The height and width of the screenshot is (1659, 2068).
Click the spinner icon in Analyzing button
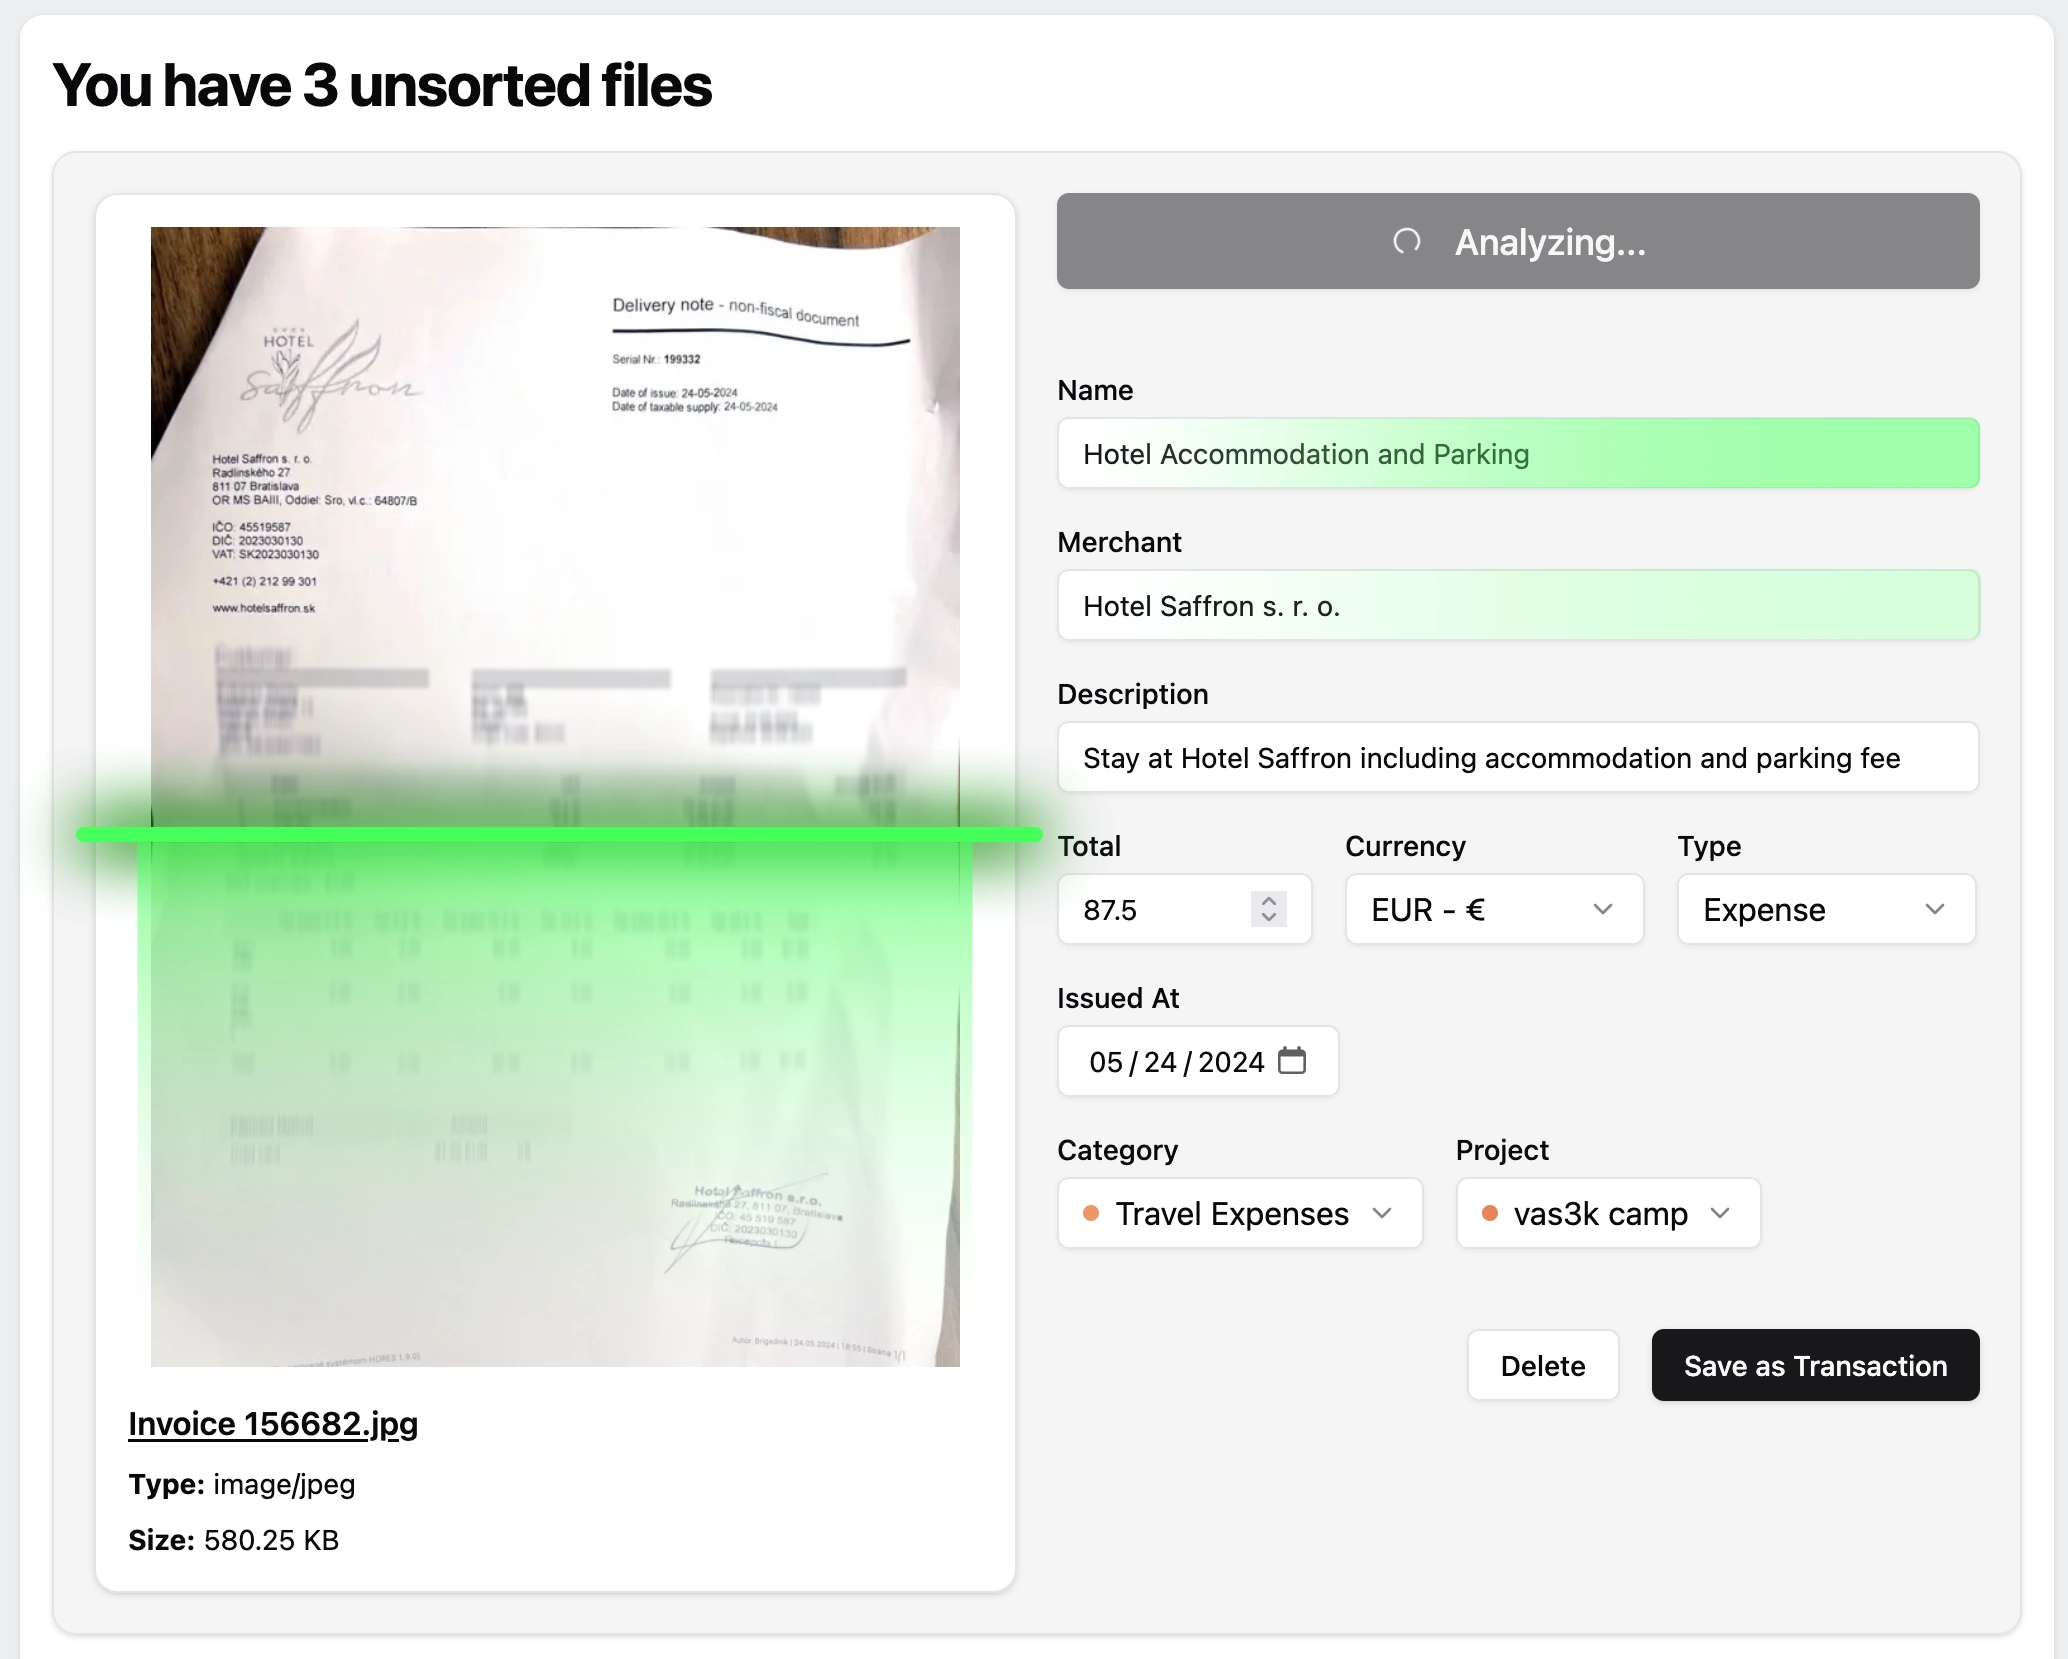1406,241
